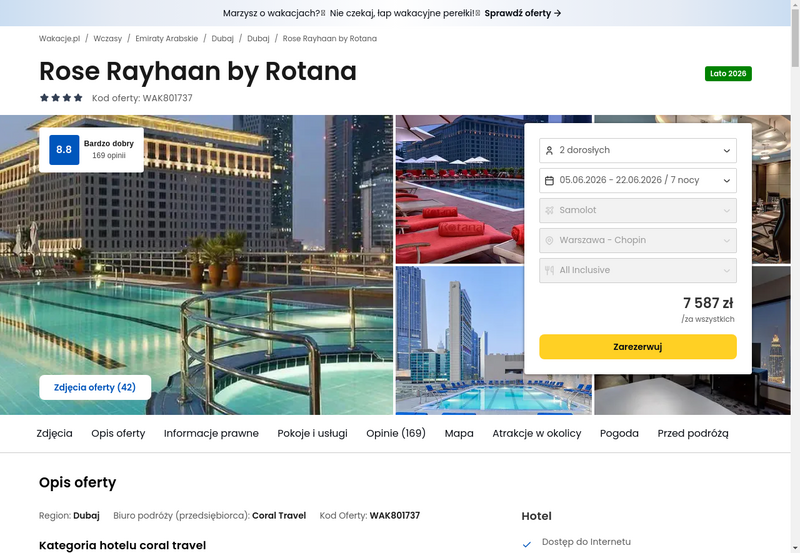Click the blue 8.8 rating score badge
800x553 pixels.
tap(64, 150)
